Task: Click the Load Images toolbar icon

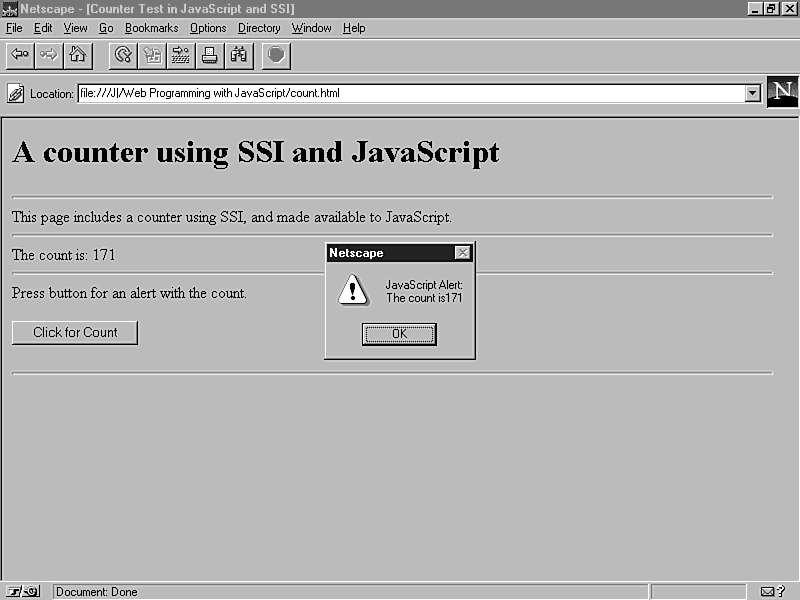Action: [152, 55]
